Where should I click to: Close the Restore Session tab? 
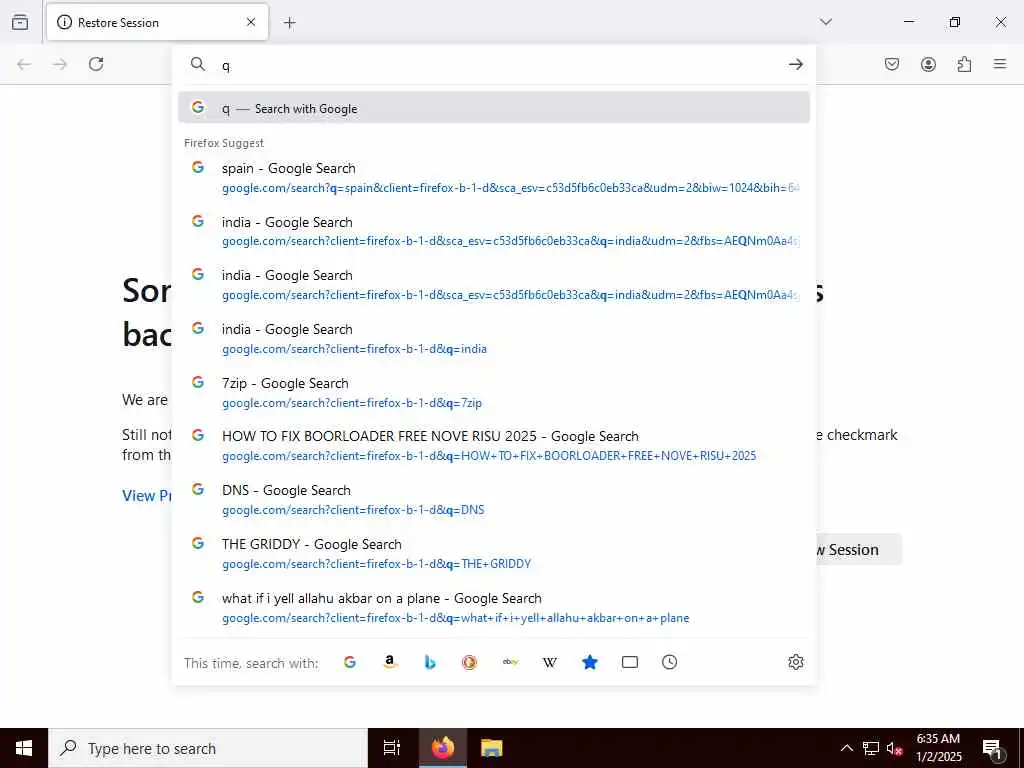coord(251,22)
